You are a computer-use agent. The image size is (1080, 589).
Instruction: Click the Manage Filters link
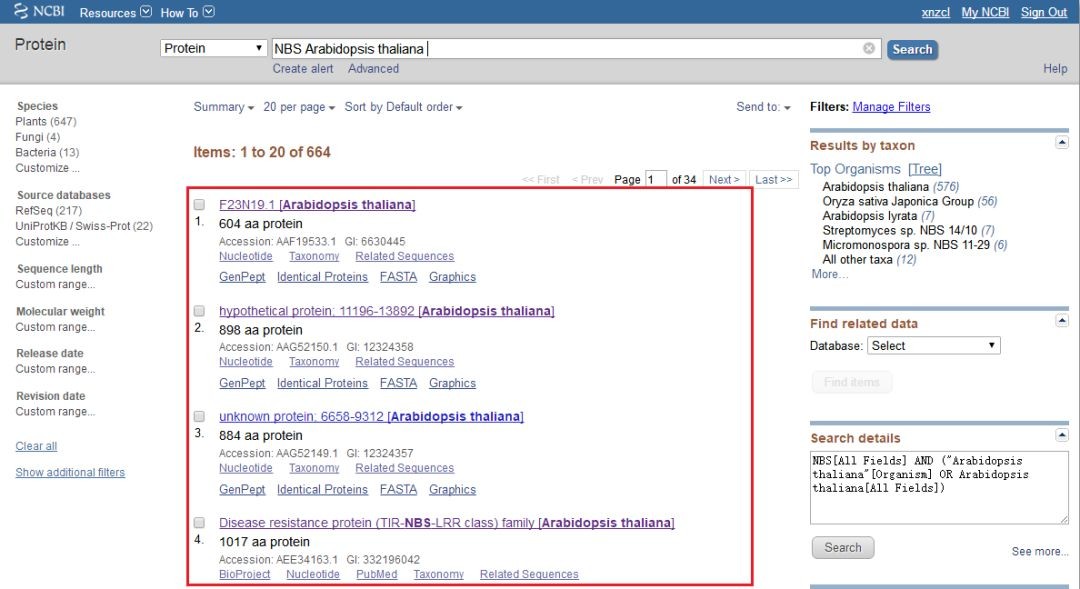point(891,107)
